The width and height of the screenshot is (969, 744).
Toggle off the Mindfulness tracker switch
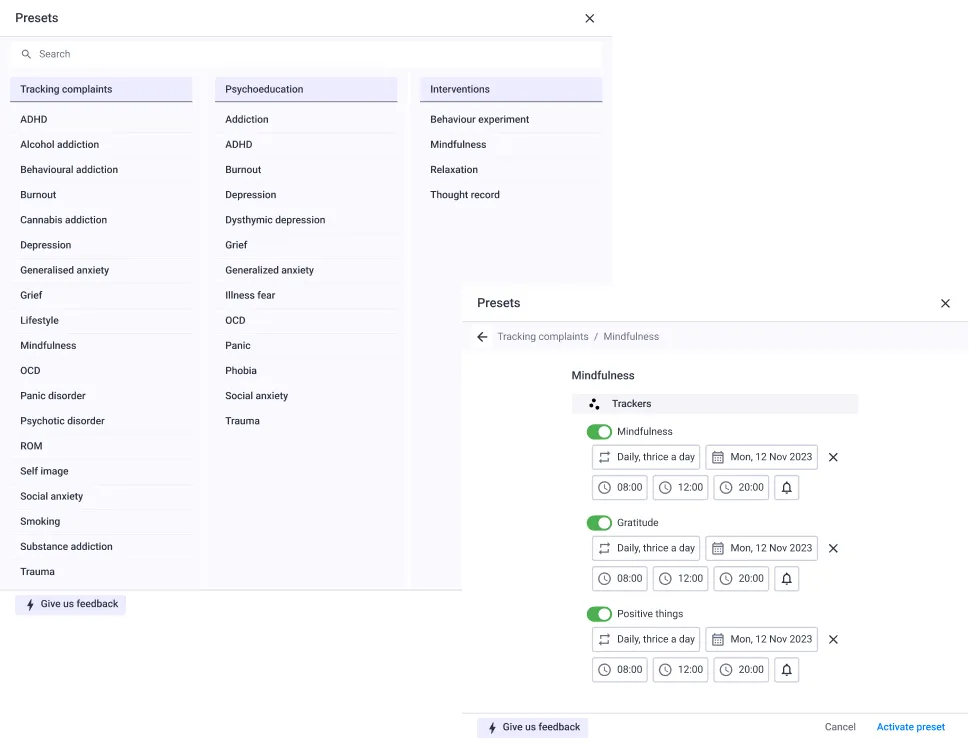point(599,432)
